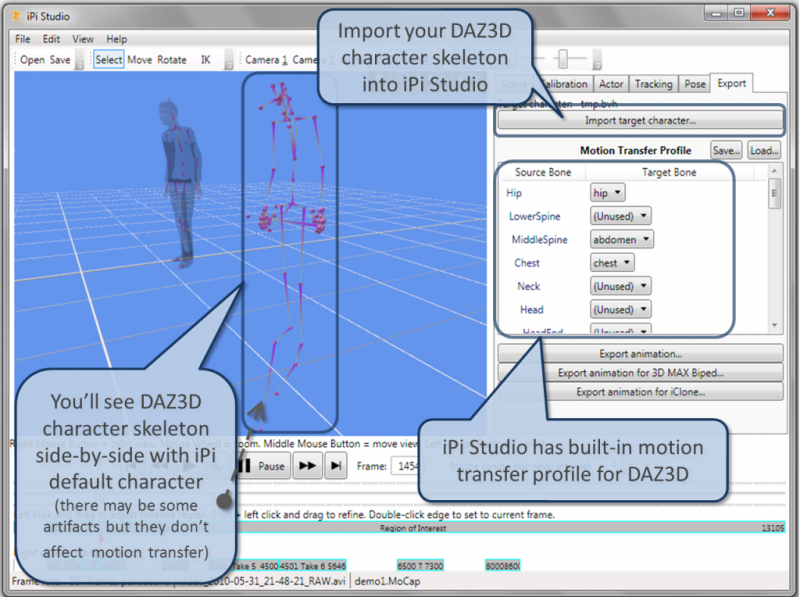Jump to the last frame icon
Screen dimensions: 800x597
(336, 466)
